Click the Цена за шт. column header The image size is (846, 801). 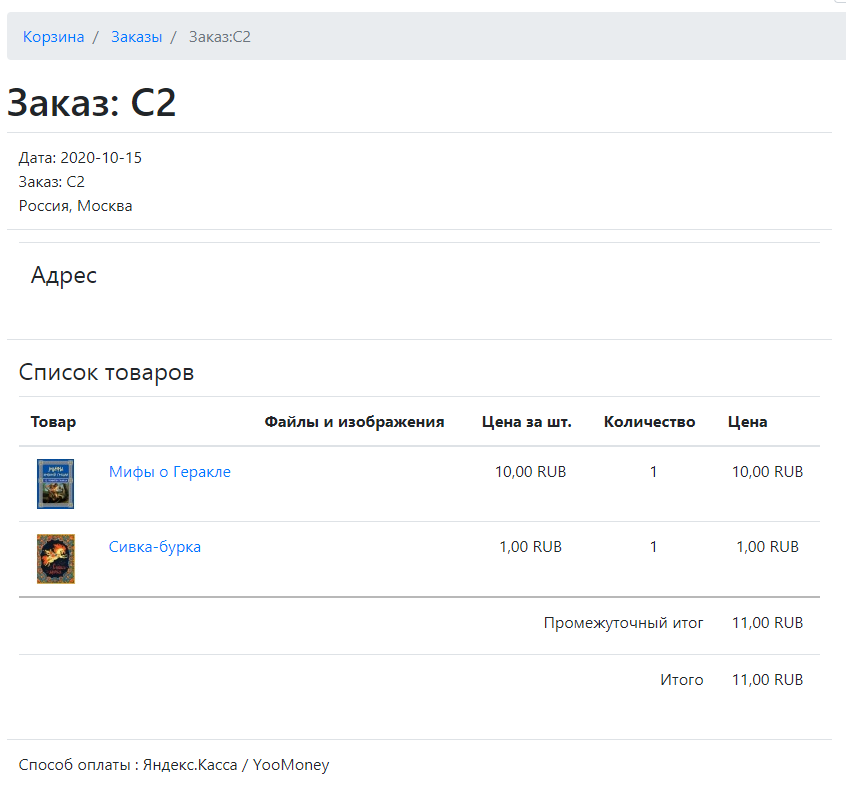[x=527, y=422]
